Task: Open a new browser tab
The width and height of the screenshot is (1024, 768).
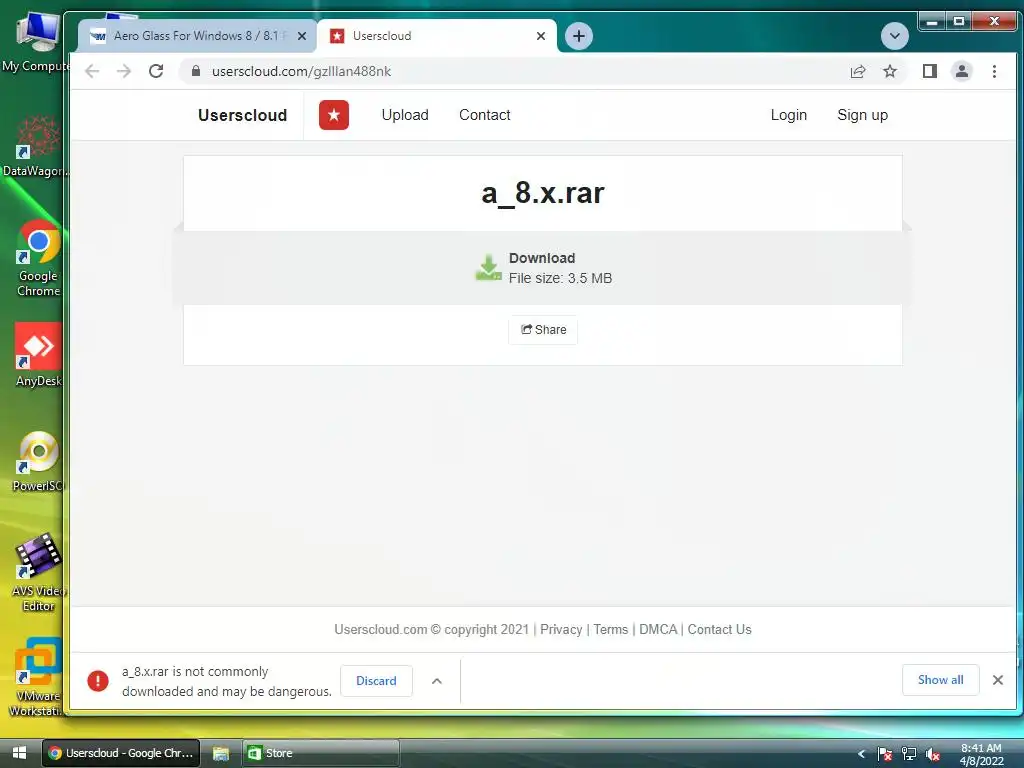Action: point(579,36)
